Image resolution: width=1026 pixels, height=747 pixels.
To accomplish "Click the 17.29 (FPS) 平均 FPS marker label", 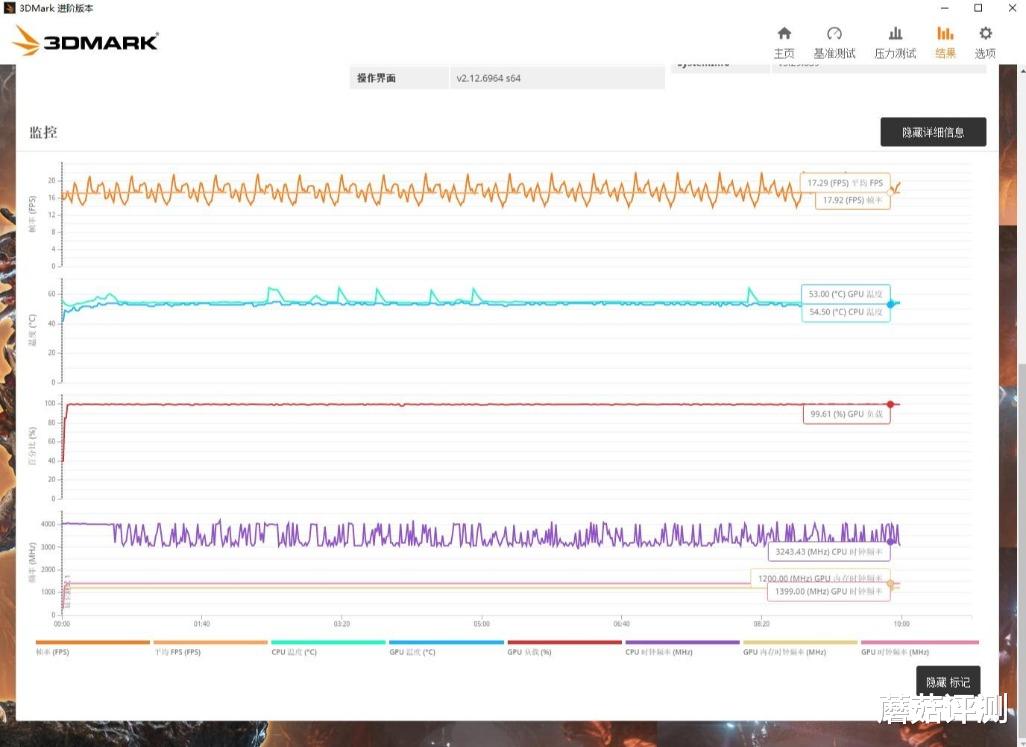I will tap(845, 183).
